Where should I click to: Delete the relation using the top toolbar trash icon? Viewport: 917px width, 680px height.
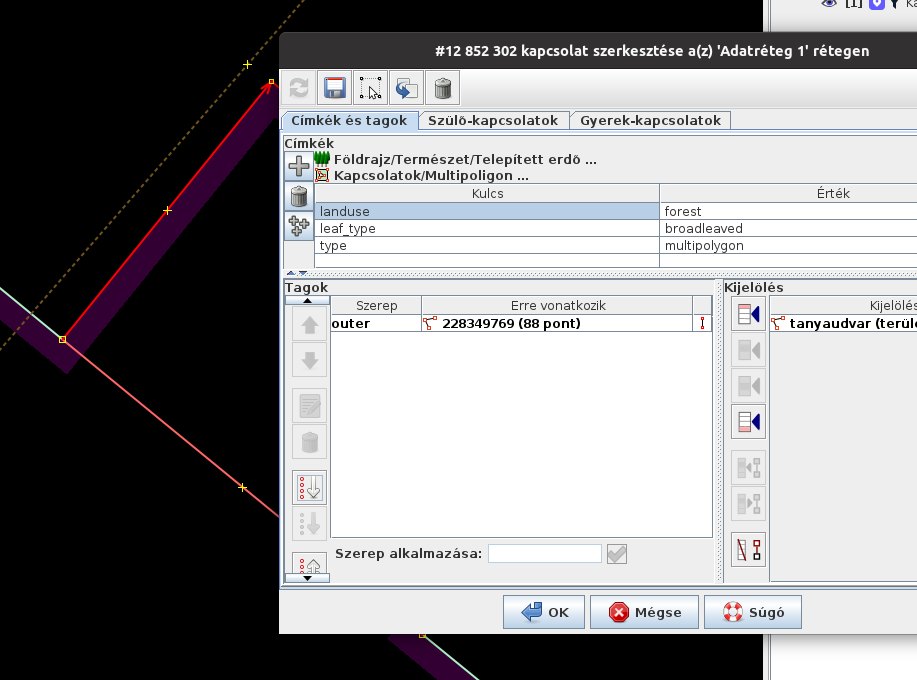[x=443, y=88]
